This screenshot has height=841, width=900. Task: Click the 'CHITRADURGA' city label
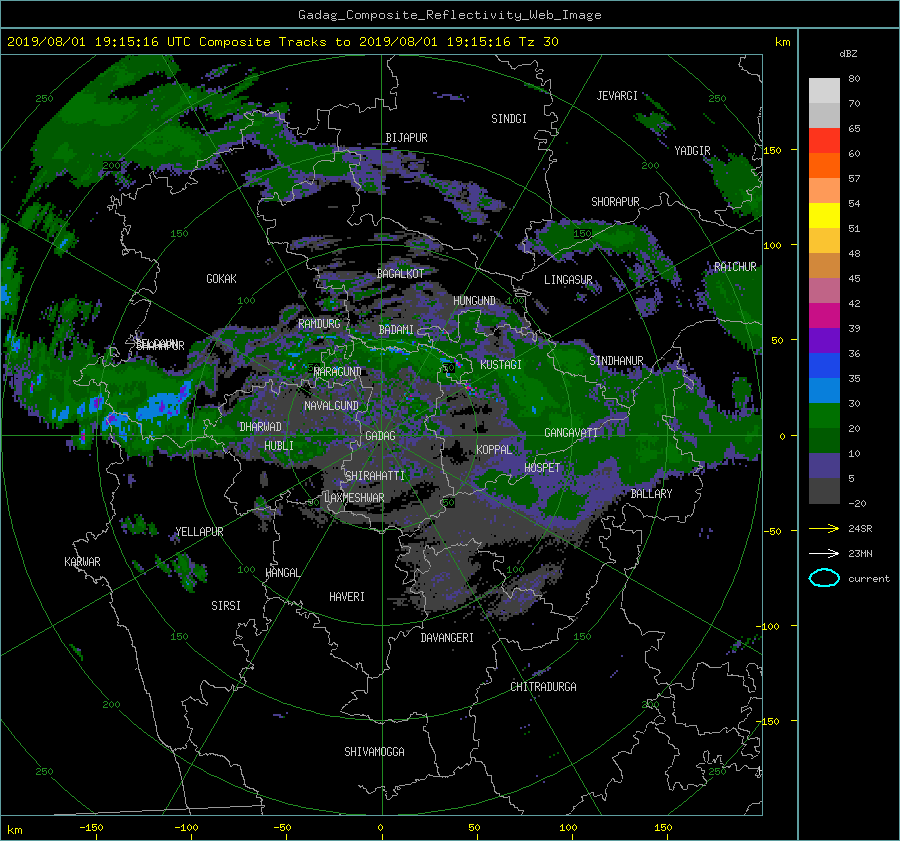(544, 687)
